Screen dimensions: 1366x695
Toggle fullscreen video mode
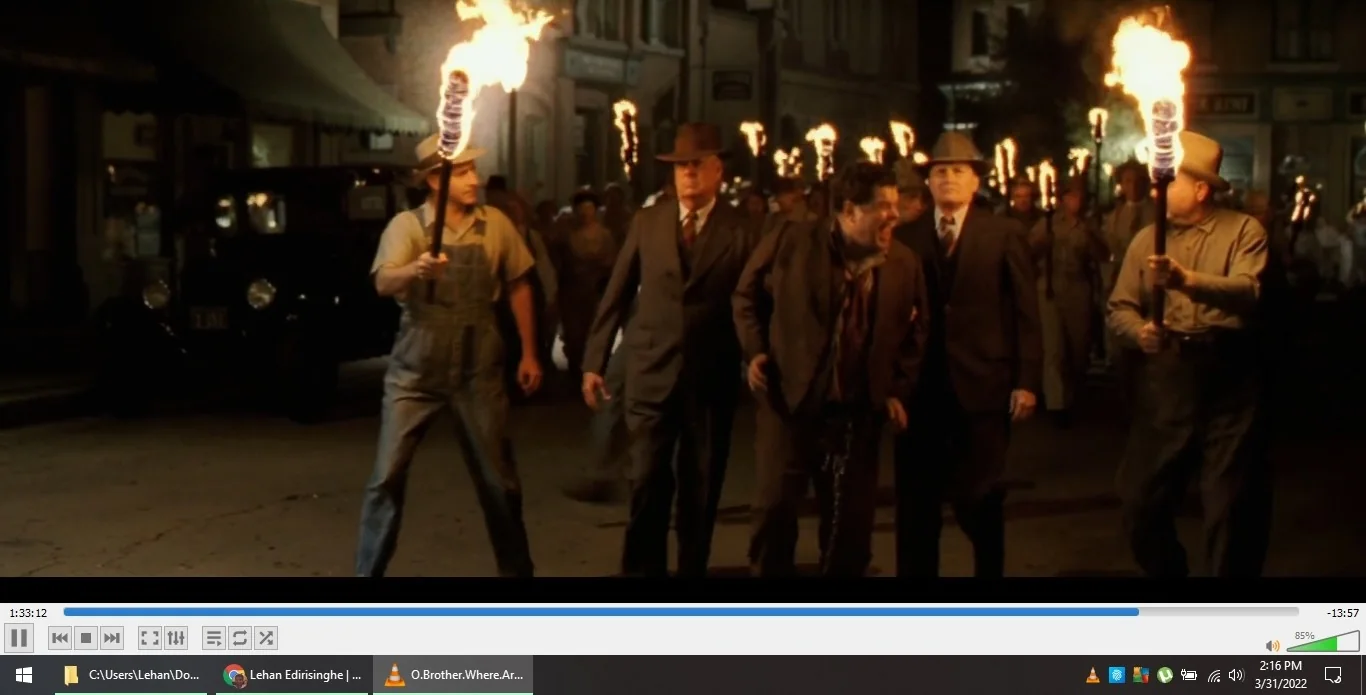149,638
